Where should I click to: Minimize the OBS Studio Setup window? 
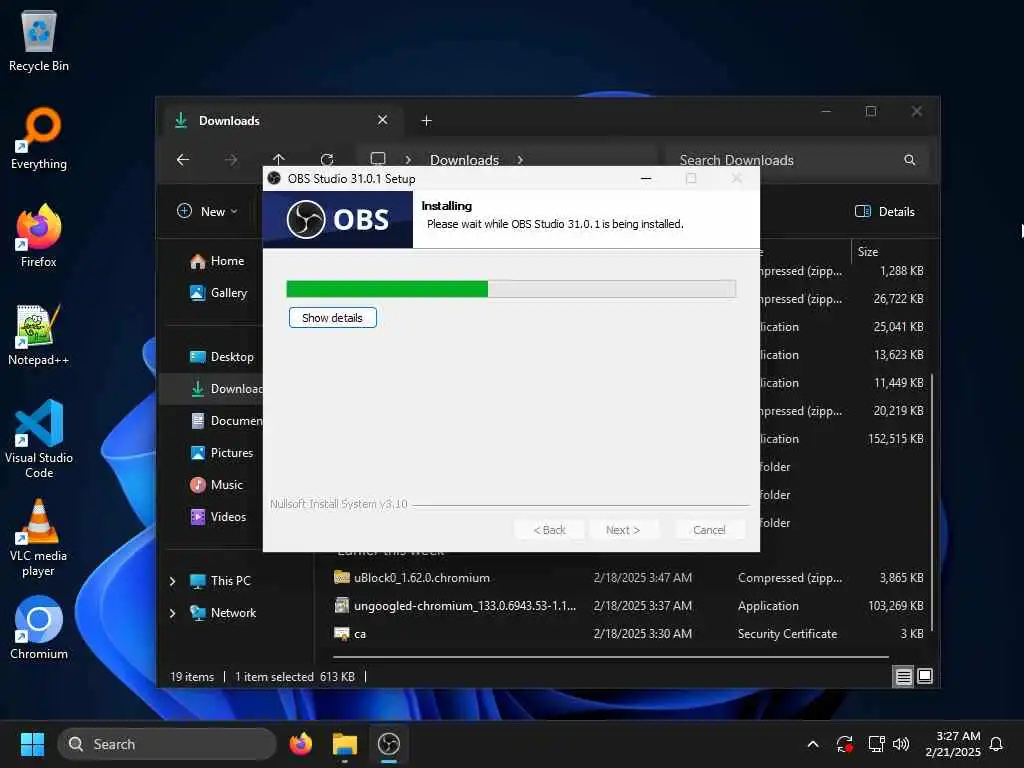pos(646,178)
